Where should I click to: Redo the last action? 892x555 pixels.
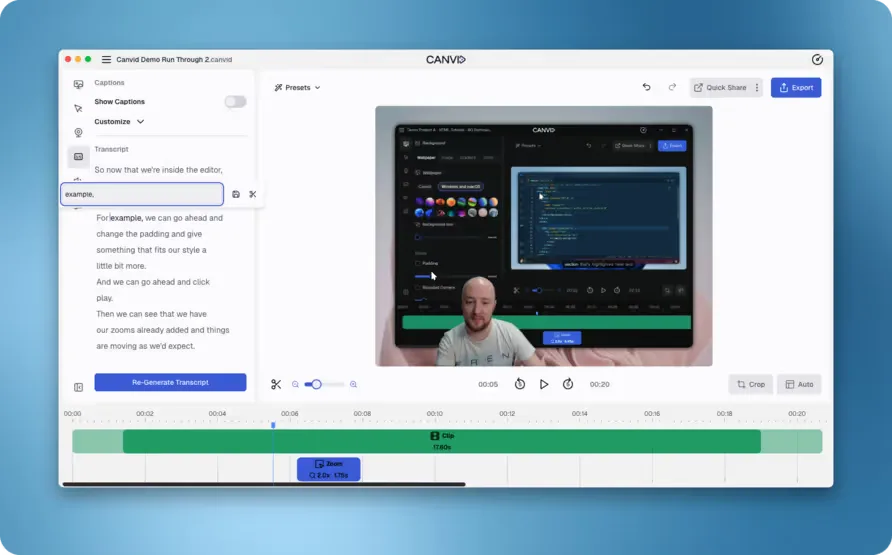click(672, 87)
